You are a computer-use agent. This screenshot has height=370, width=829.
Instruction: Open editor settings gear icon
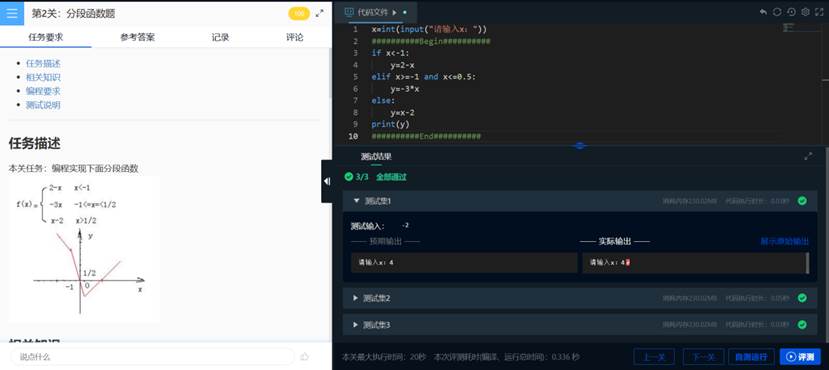click(x=805, y=12)
